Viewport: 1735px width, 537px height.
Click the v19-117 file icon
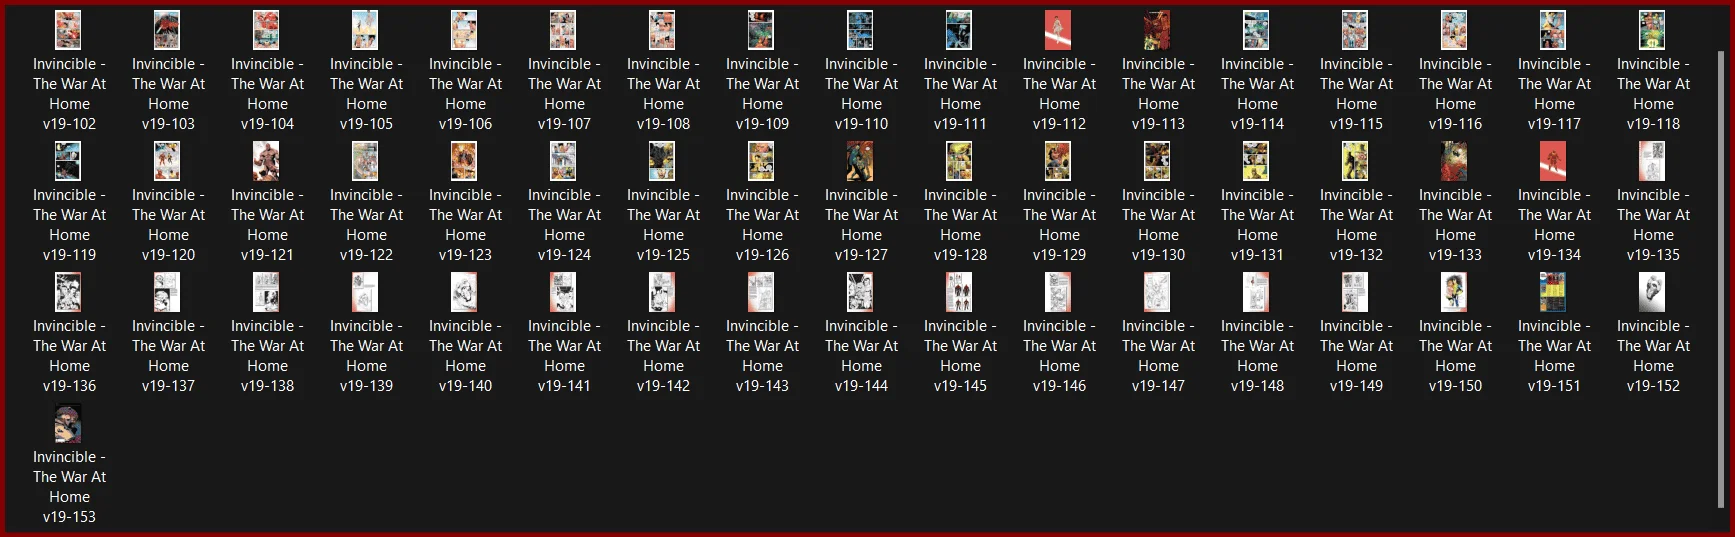(x=1553, y=31)
